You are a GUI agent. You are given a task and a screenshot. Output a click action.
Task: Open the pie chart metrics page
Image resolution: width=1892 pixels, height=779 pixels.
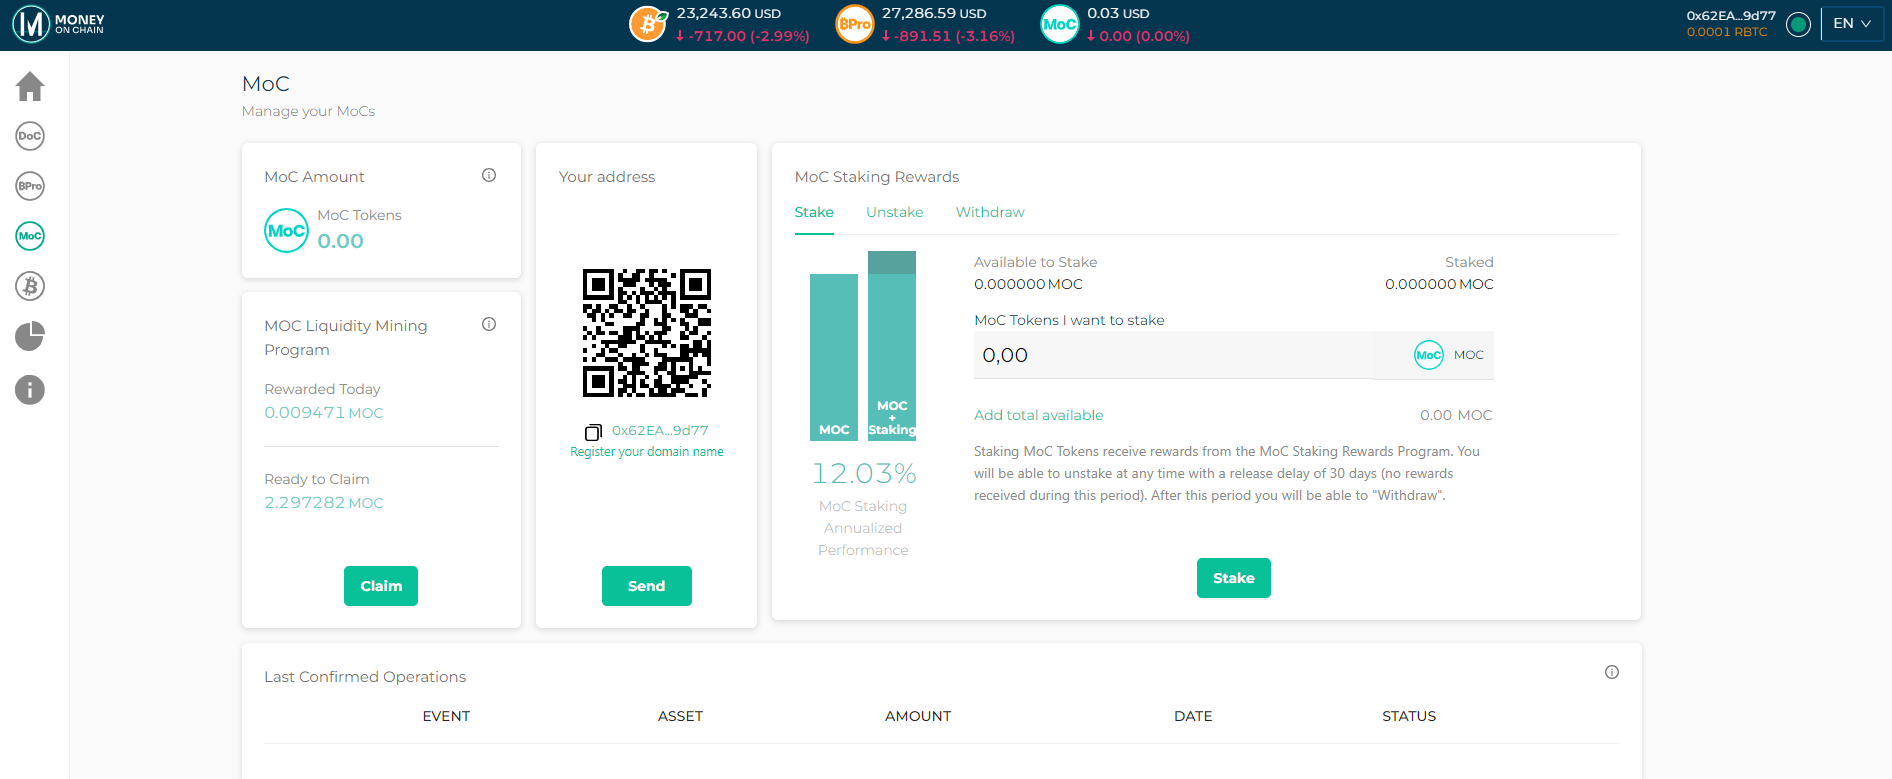30,336
